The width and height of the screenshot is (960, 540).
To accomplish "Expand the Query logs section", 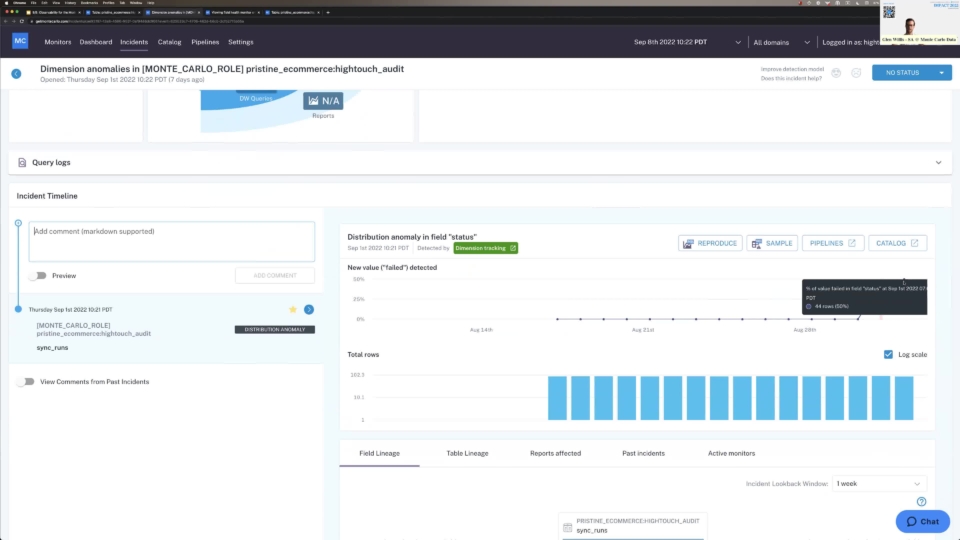I will pos(939,163).
